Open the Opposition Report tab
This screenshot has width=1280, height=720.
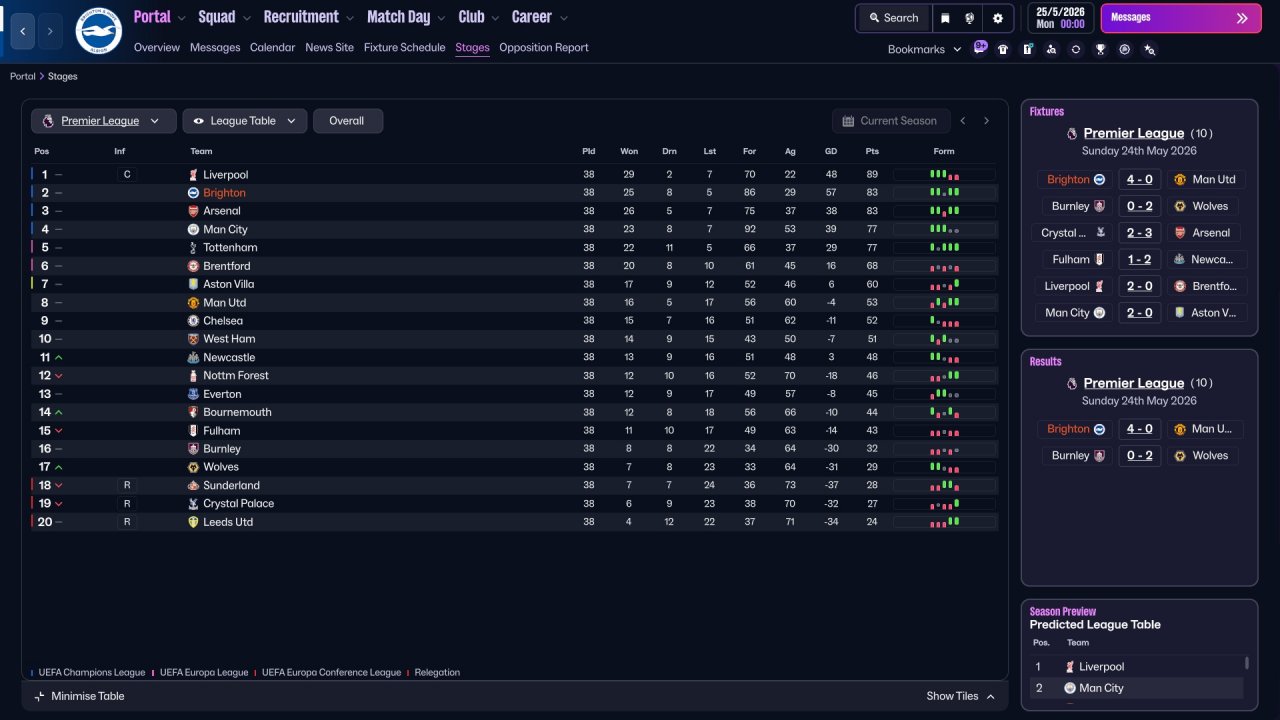tap(544, 47)
